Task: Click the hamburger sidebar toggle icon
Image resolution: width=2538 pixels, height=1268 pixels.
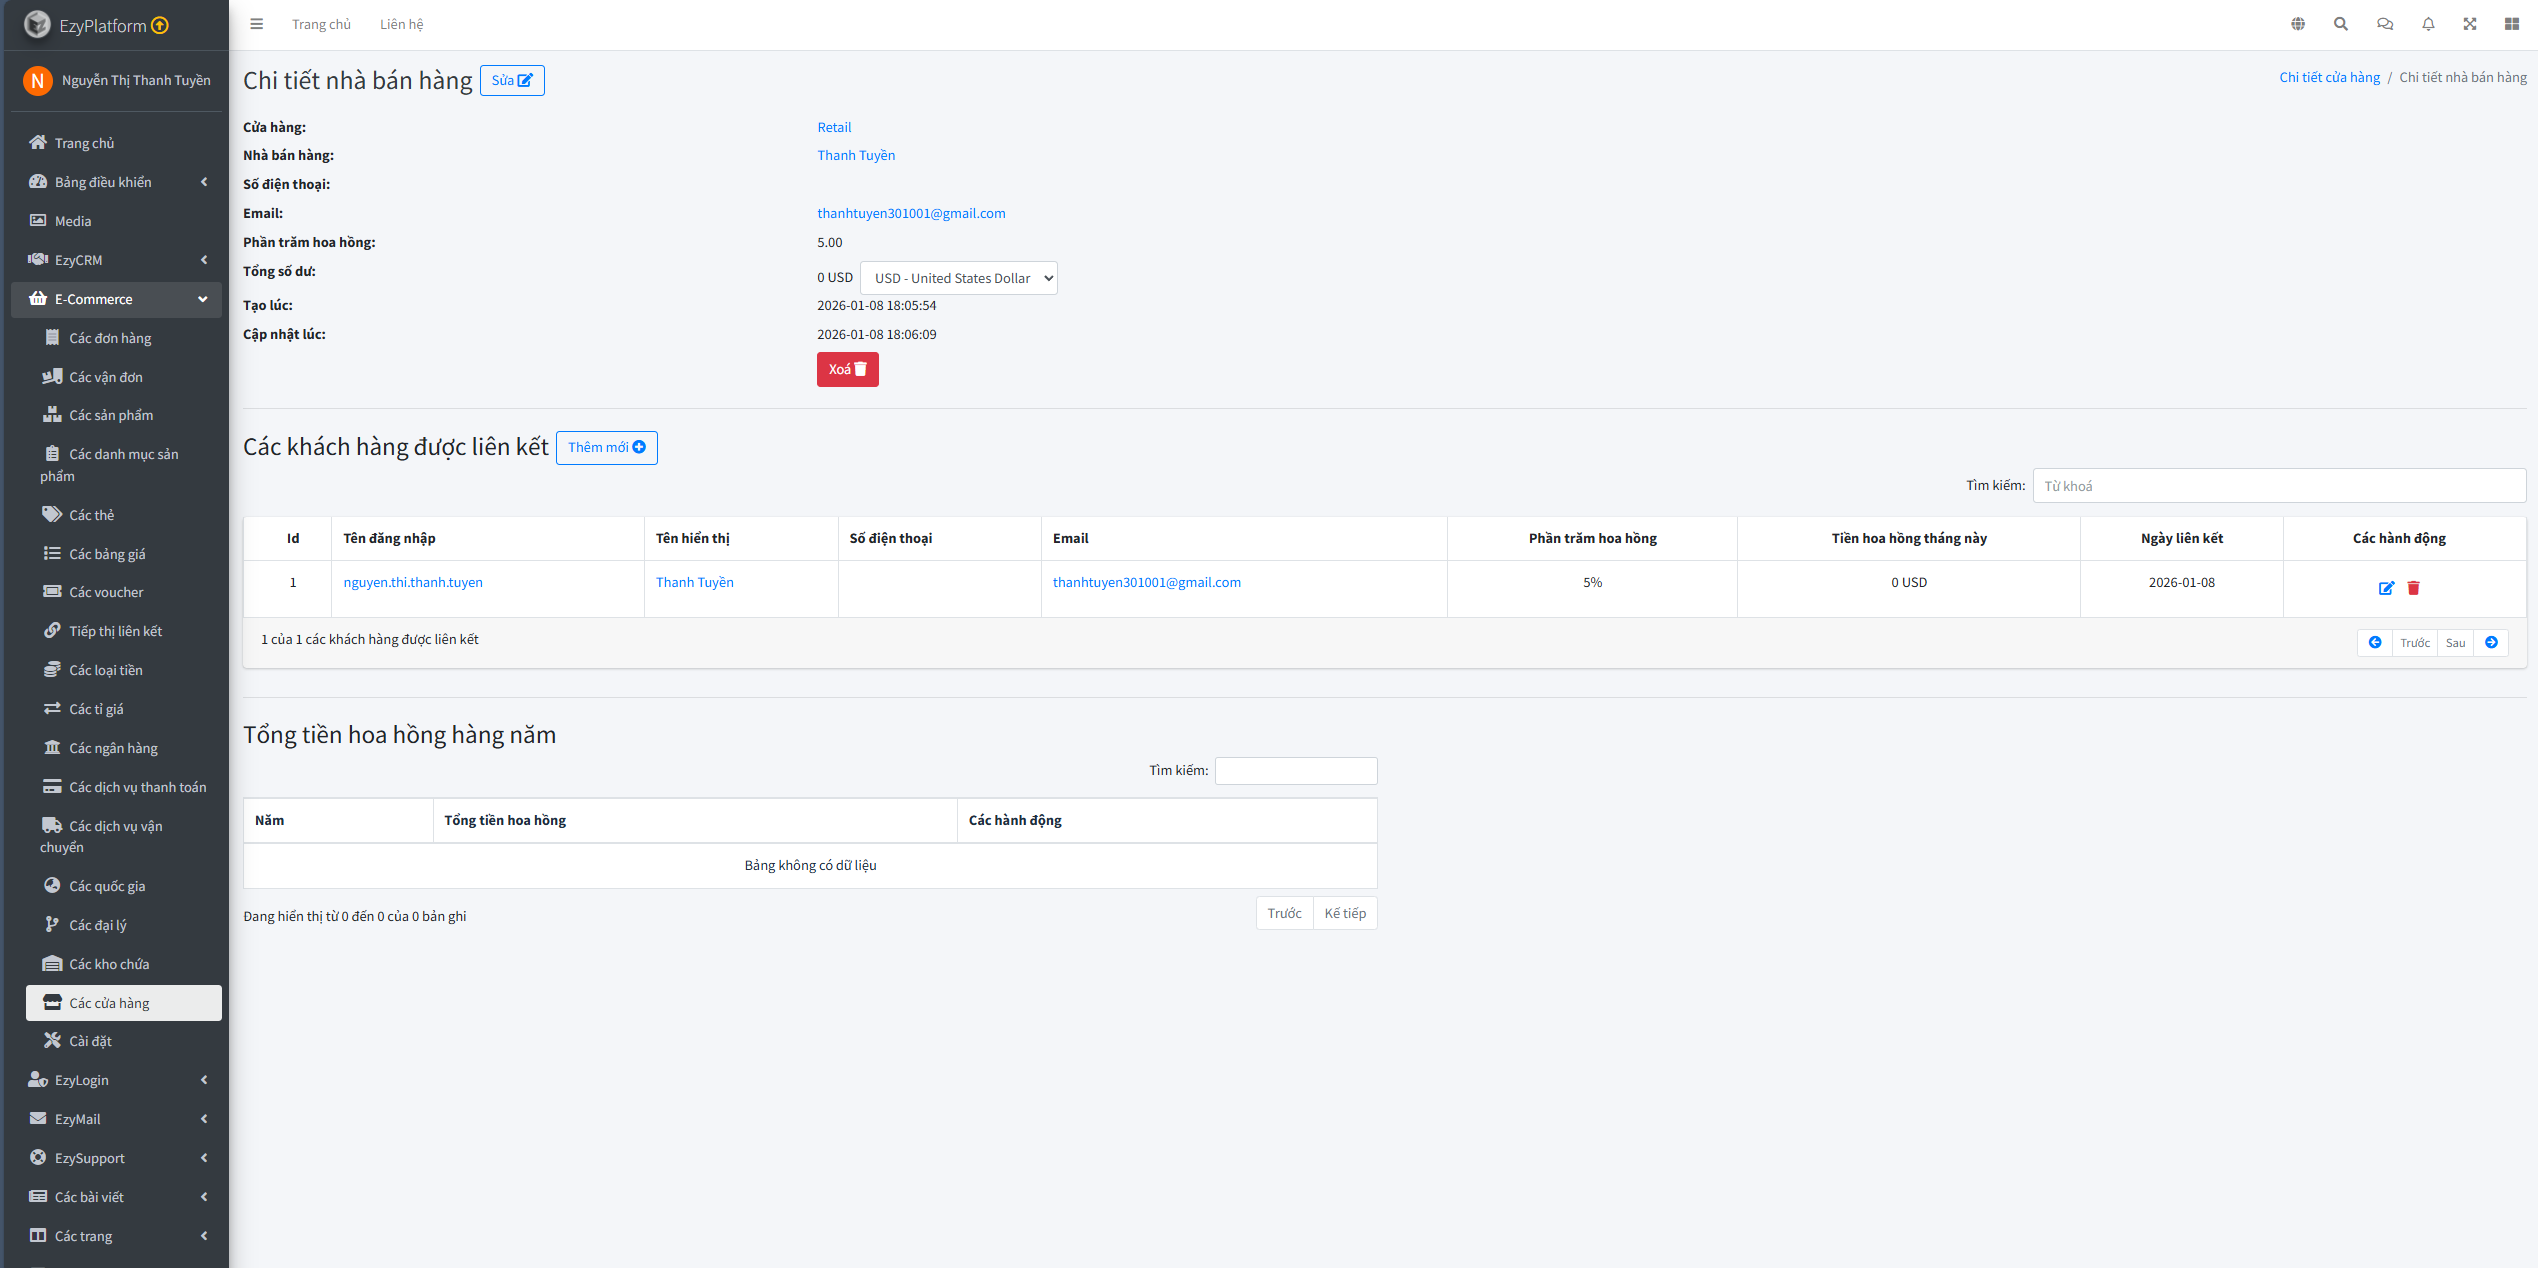Action: [257, 24]
